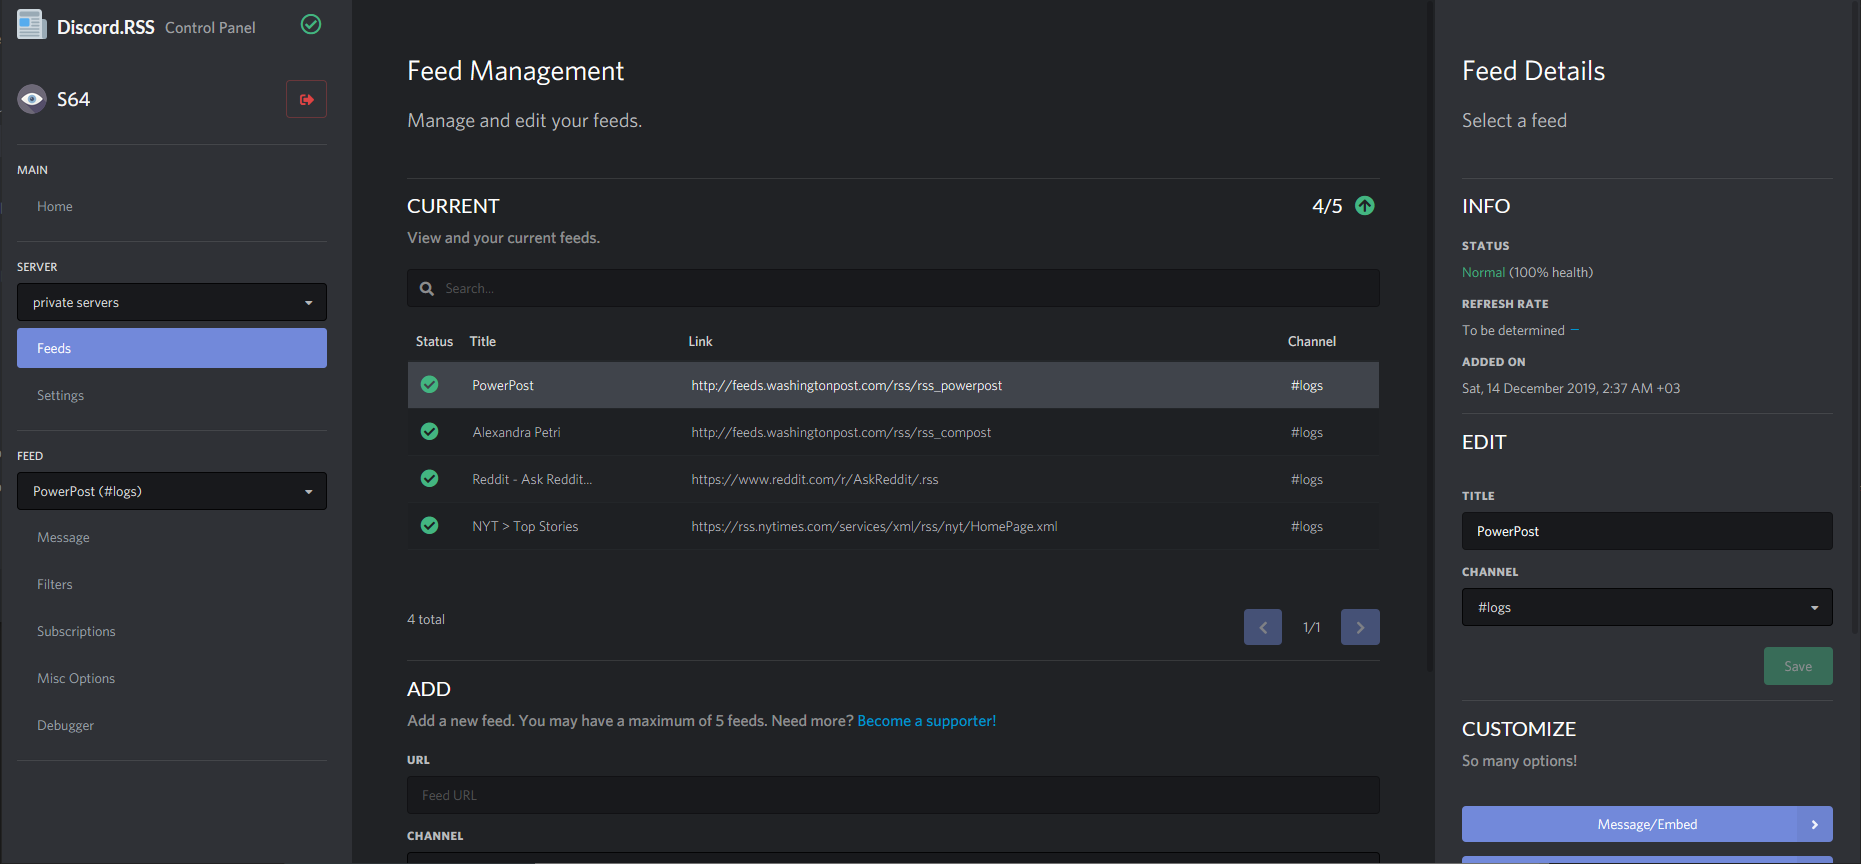Open the Filters menu item

coord(55,585)
